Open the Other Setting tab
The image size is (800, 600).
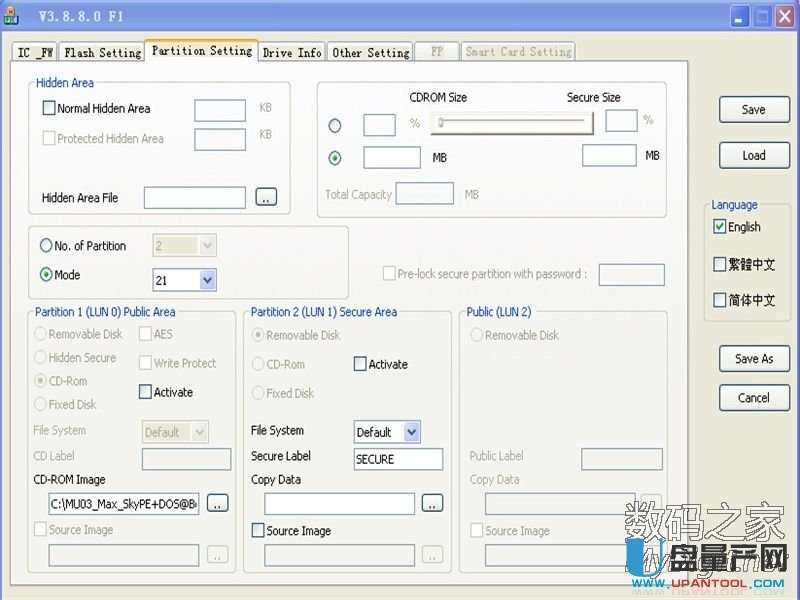click(x=370, y=51)
